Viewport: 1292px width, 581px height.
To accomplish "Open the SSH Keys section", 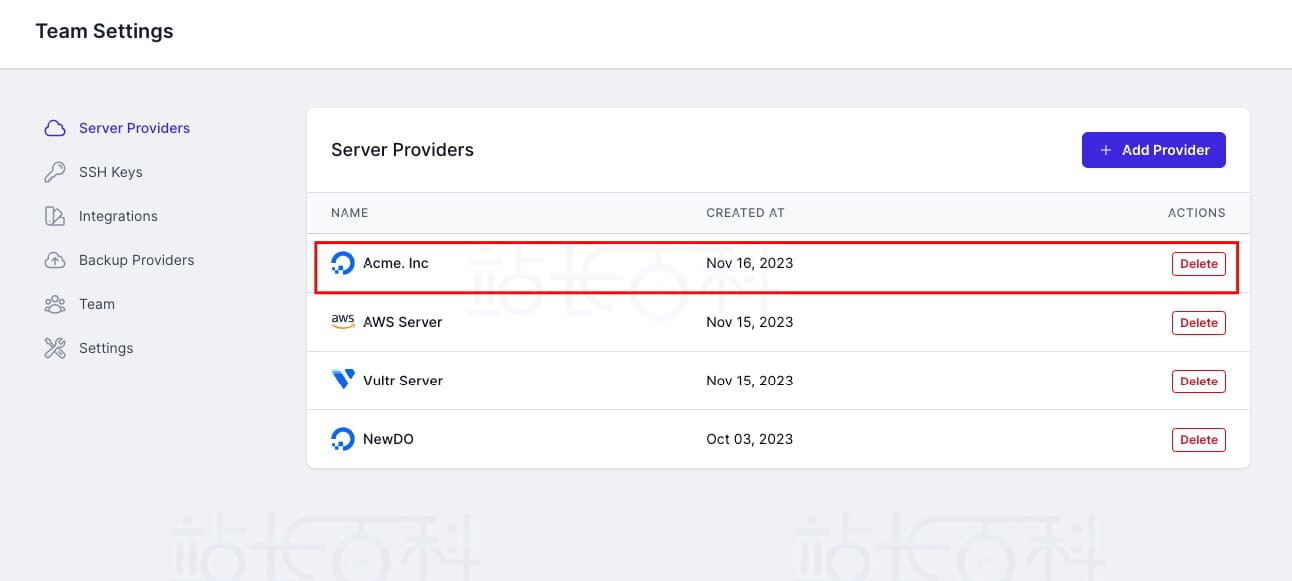I will tap(110, 172).
